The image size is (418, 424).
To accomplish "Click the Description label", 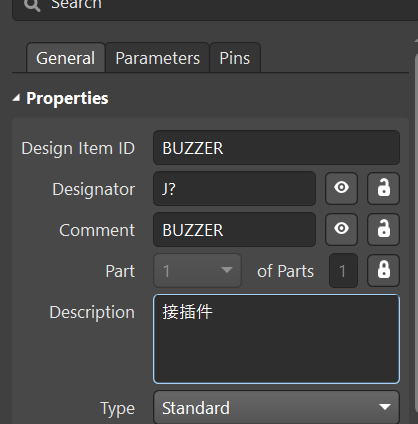I will [92, 312].
